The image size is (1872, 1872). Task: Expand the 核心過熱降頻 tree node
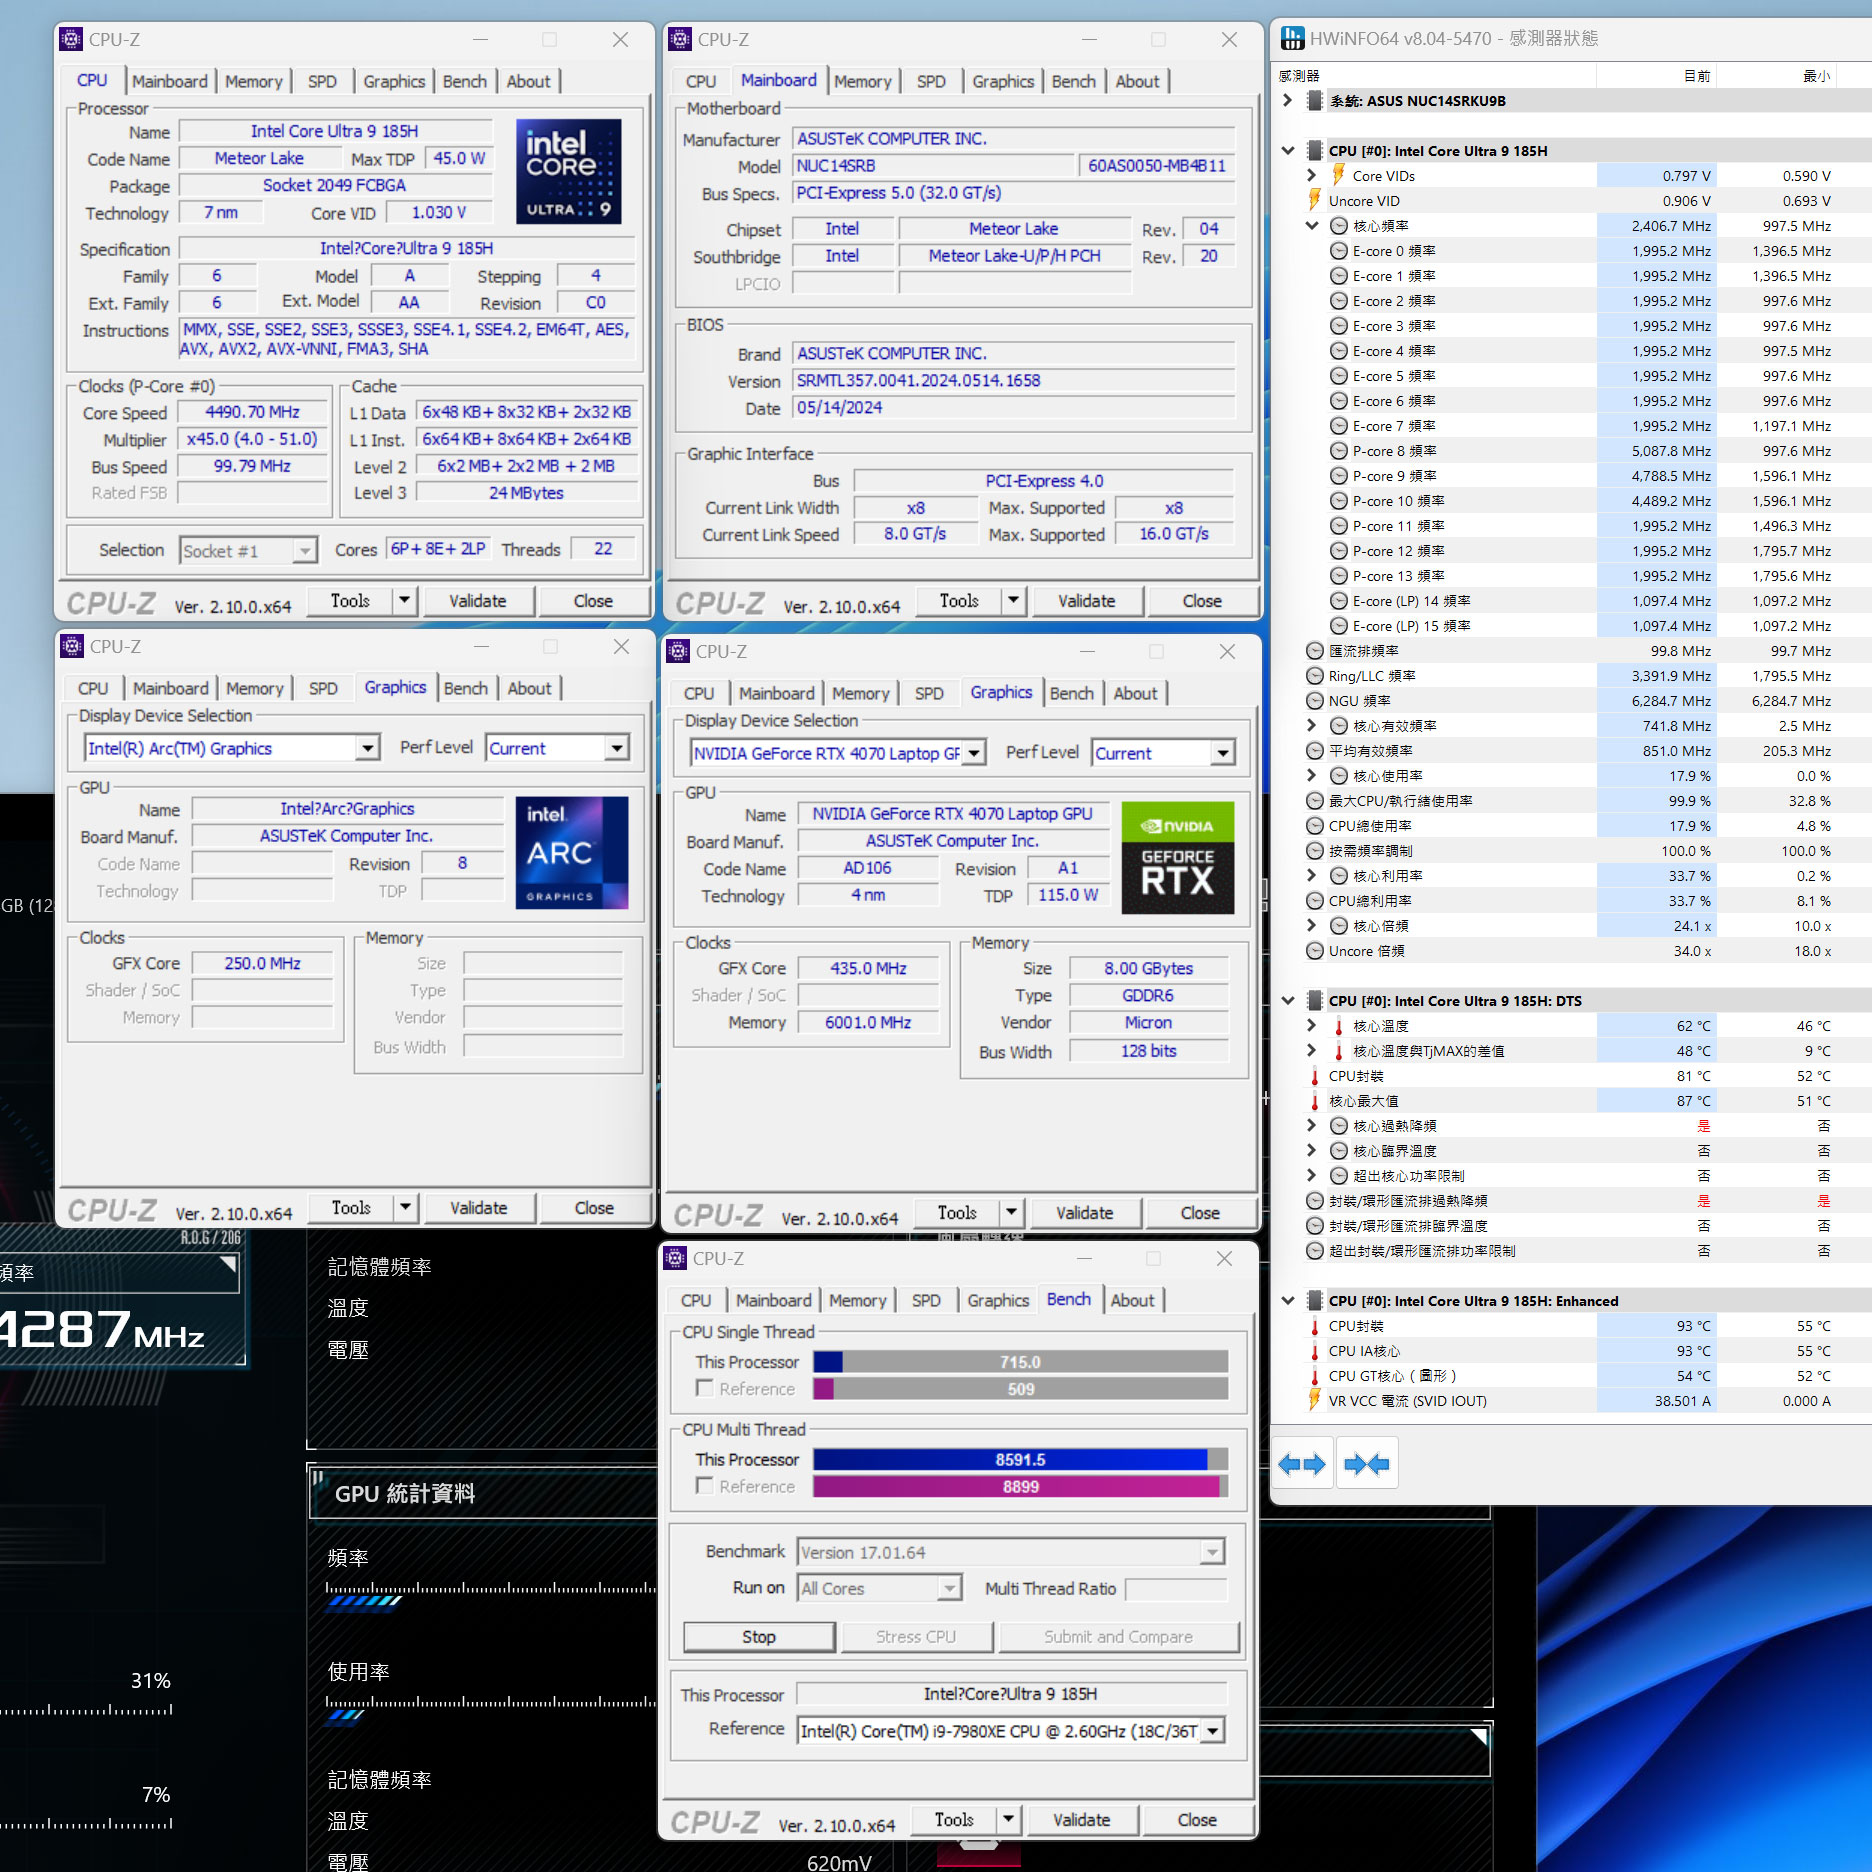[x=1312, y=1125]
